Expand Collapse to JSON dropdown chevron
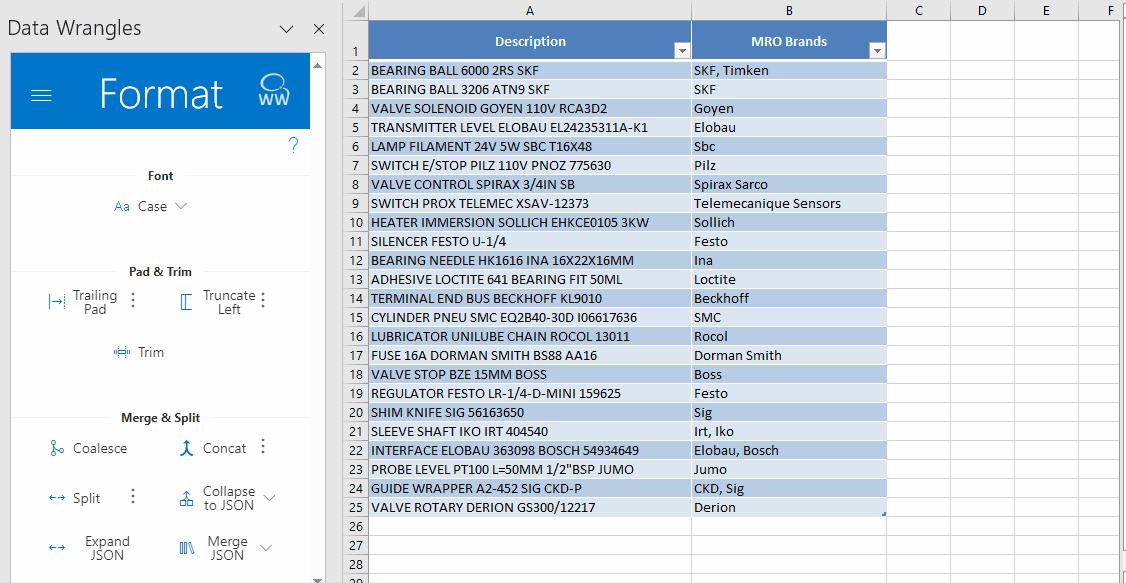1126x583 pixels. [270, 498]
